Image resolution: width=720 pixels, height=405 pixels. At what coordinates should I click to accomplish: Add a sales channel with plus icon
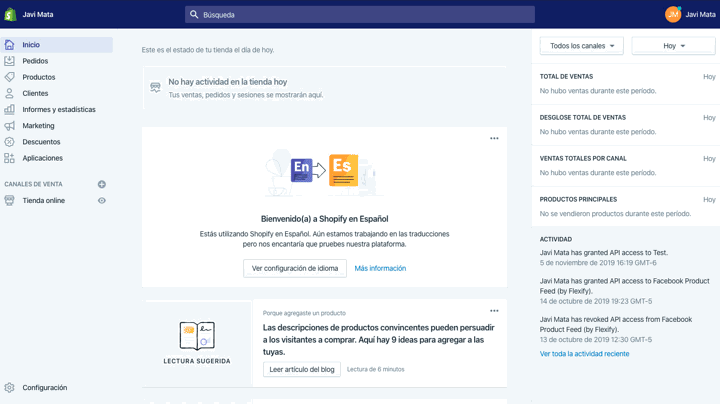pos(102,184)
